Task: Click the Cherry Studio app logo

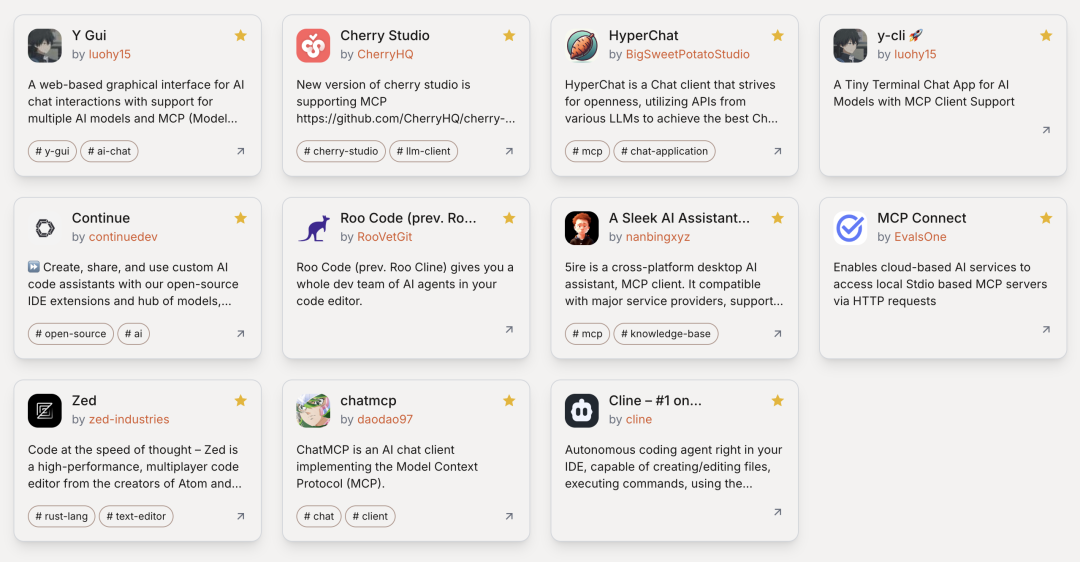Action: (x=313, y=45)
